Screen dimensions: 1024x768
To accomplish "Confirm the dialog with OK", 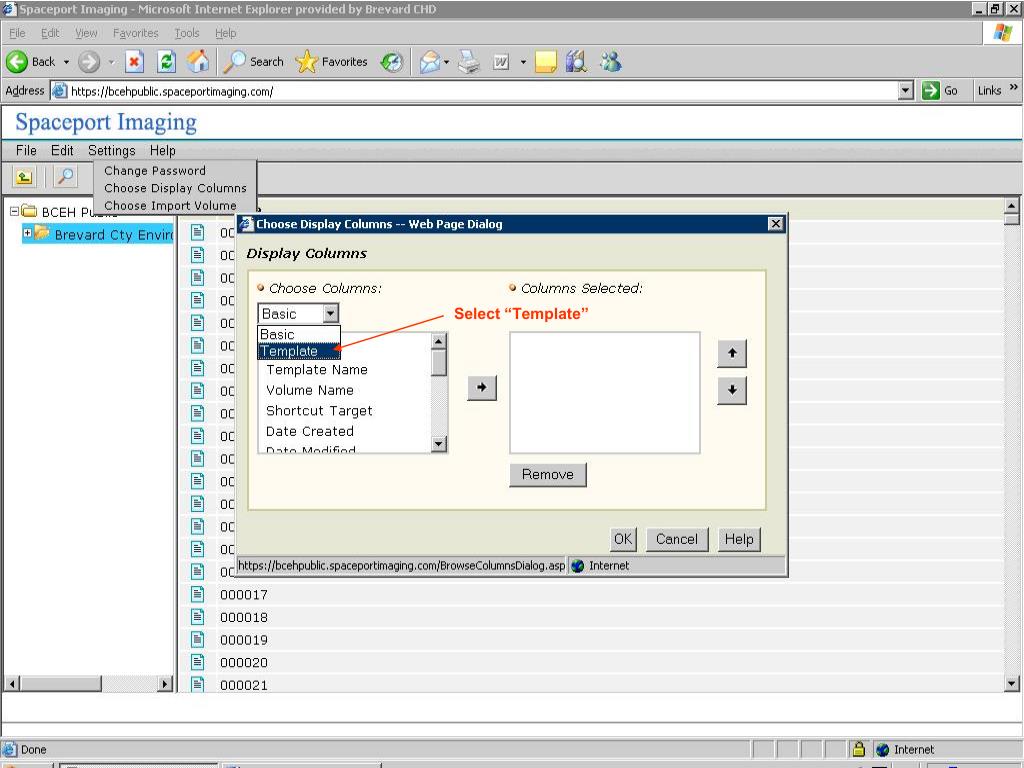I will 623,539.
